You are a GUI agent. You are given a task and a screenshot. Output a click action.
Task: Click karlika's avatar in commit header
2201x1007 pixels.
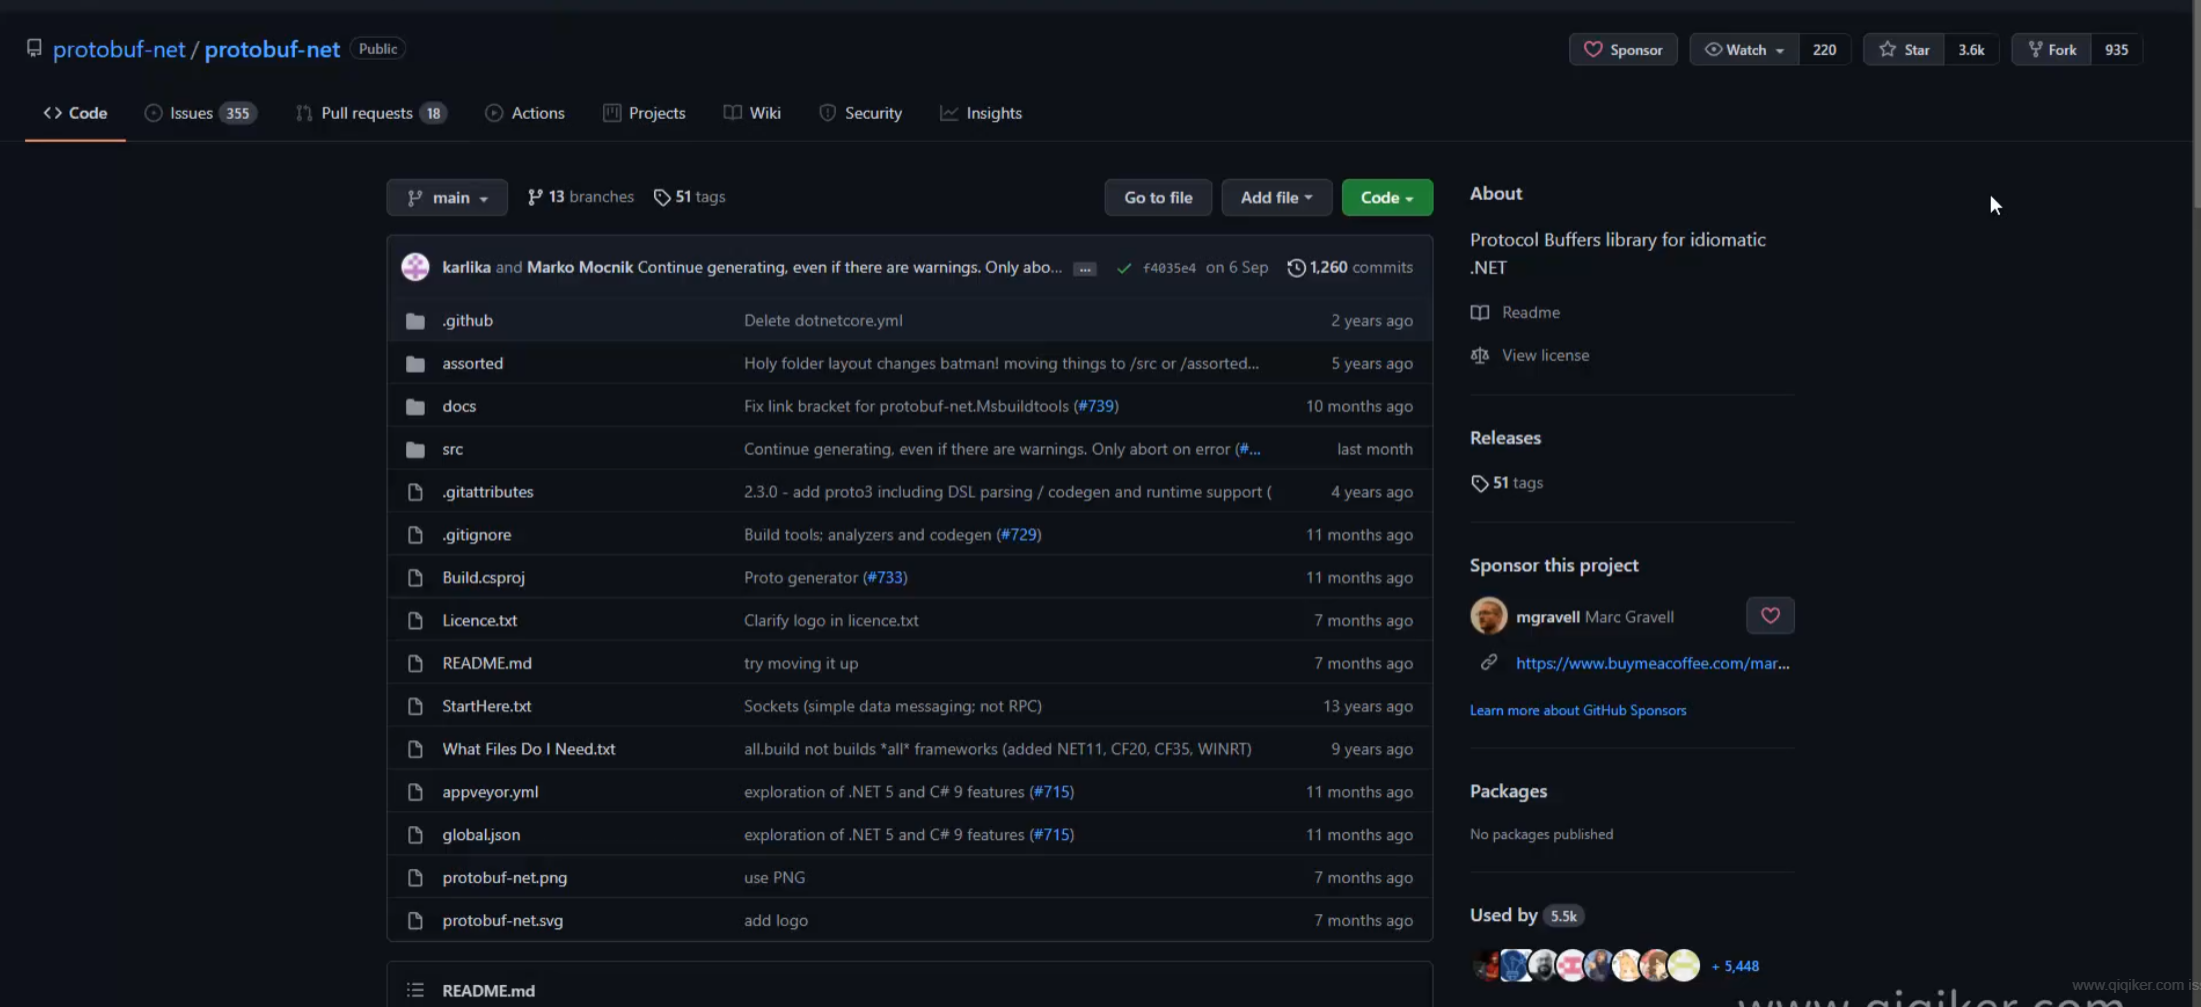point(415,267)
